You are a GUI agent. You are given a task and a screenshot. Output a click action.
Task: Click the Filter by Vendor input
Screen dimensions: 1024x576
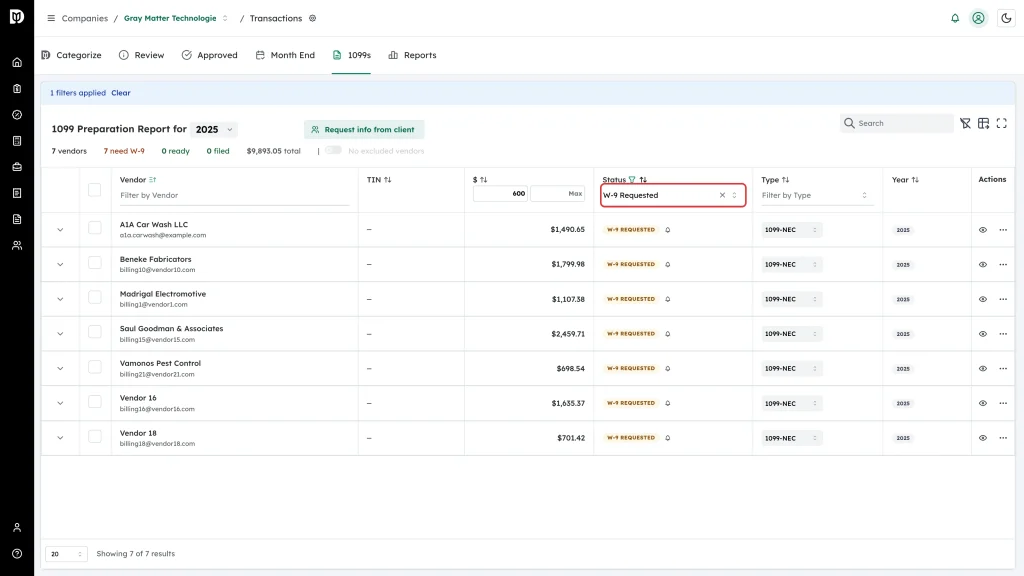(234, 195)
